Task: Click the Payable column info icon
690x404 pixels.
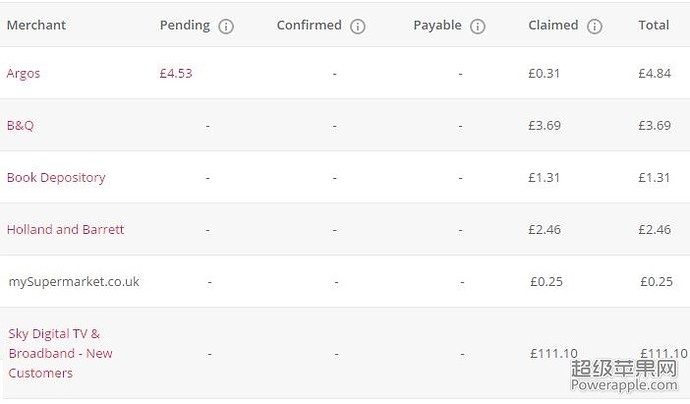Action: pyautogui.click(x=477, y=26)
